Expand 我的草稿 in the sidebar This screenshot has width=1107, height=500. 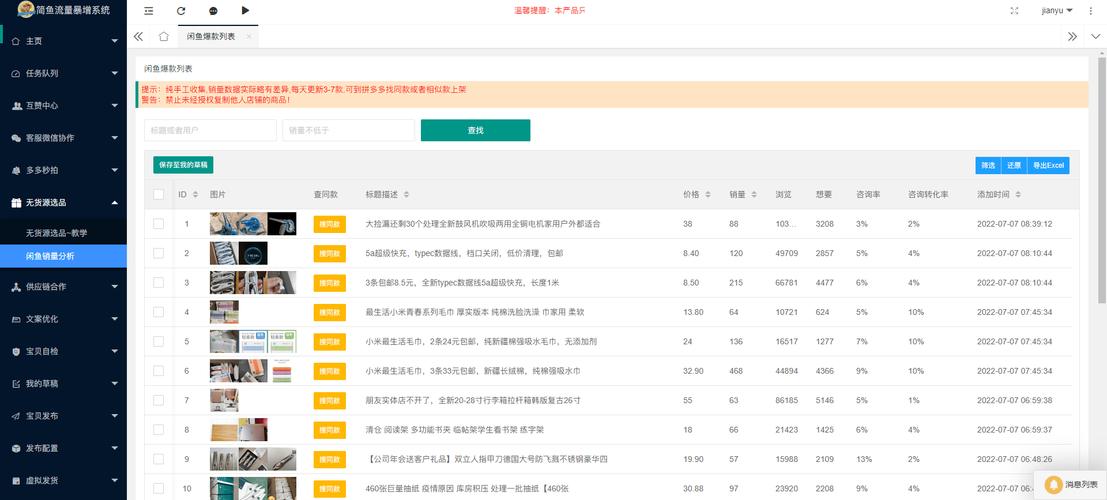pos(64,383)
